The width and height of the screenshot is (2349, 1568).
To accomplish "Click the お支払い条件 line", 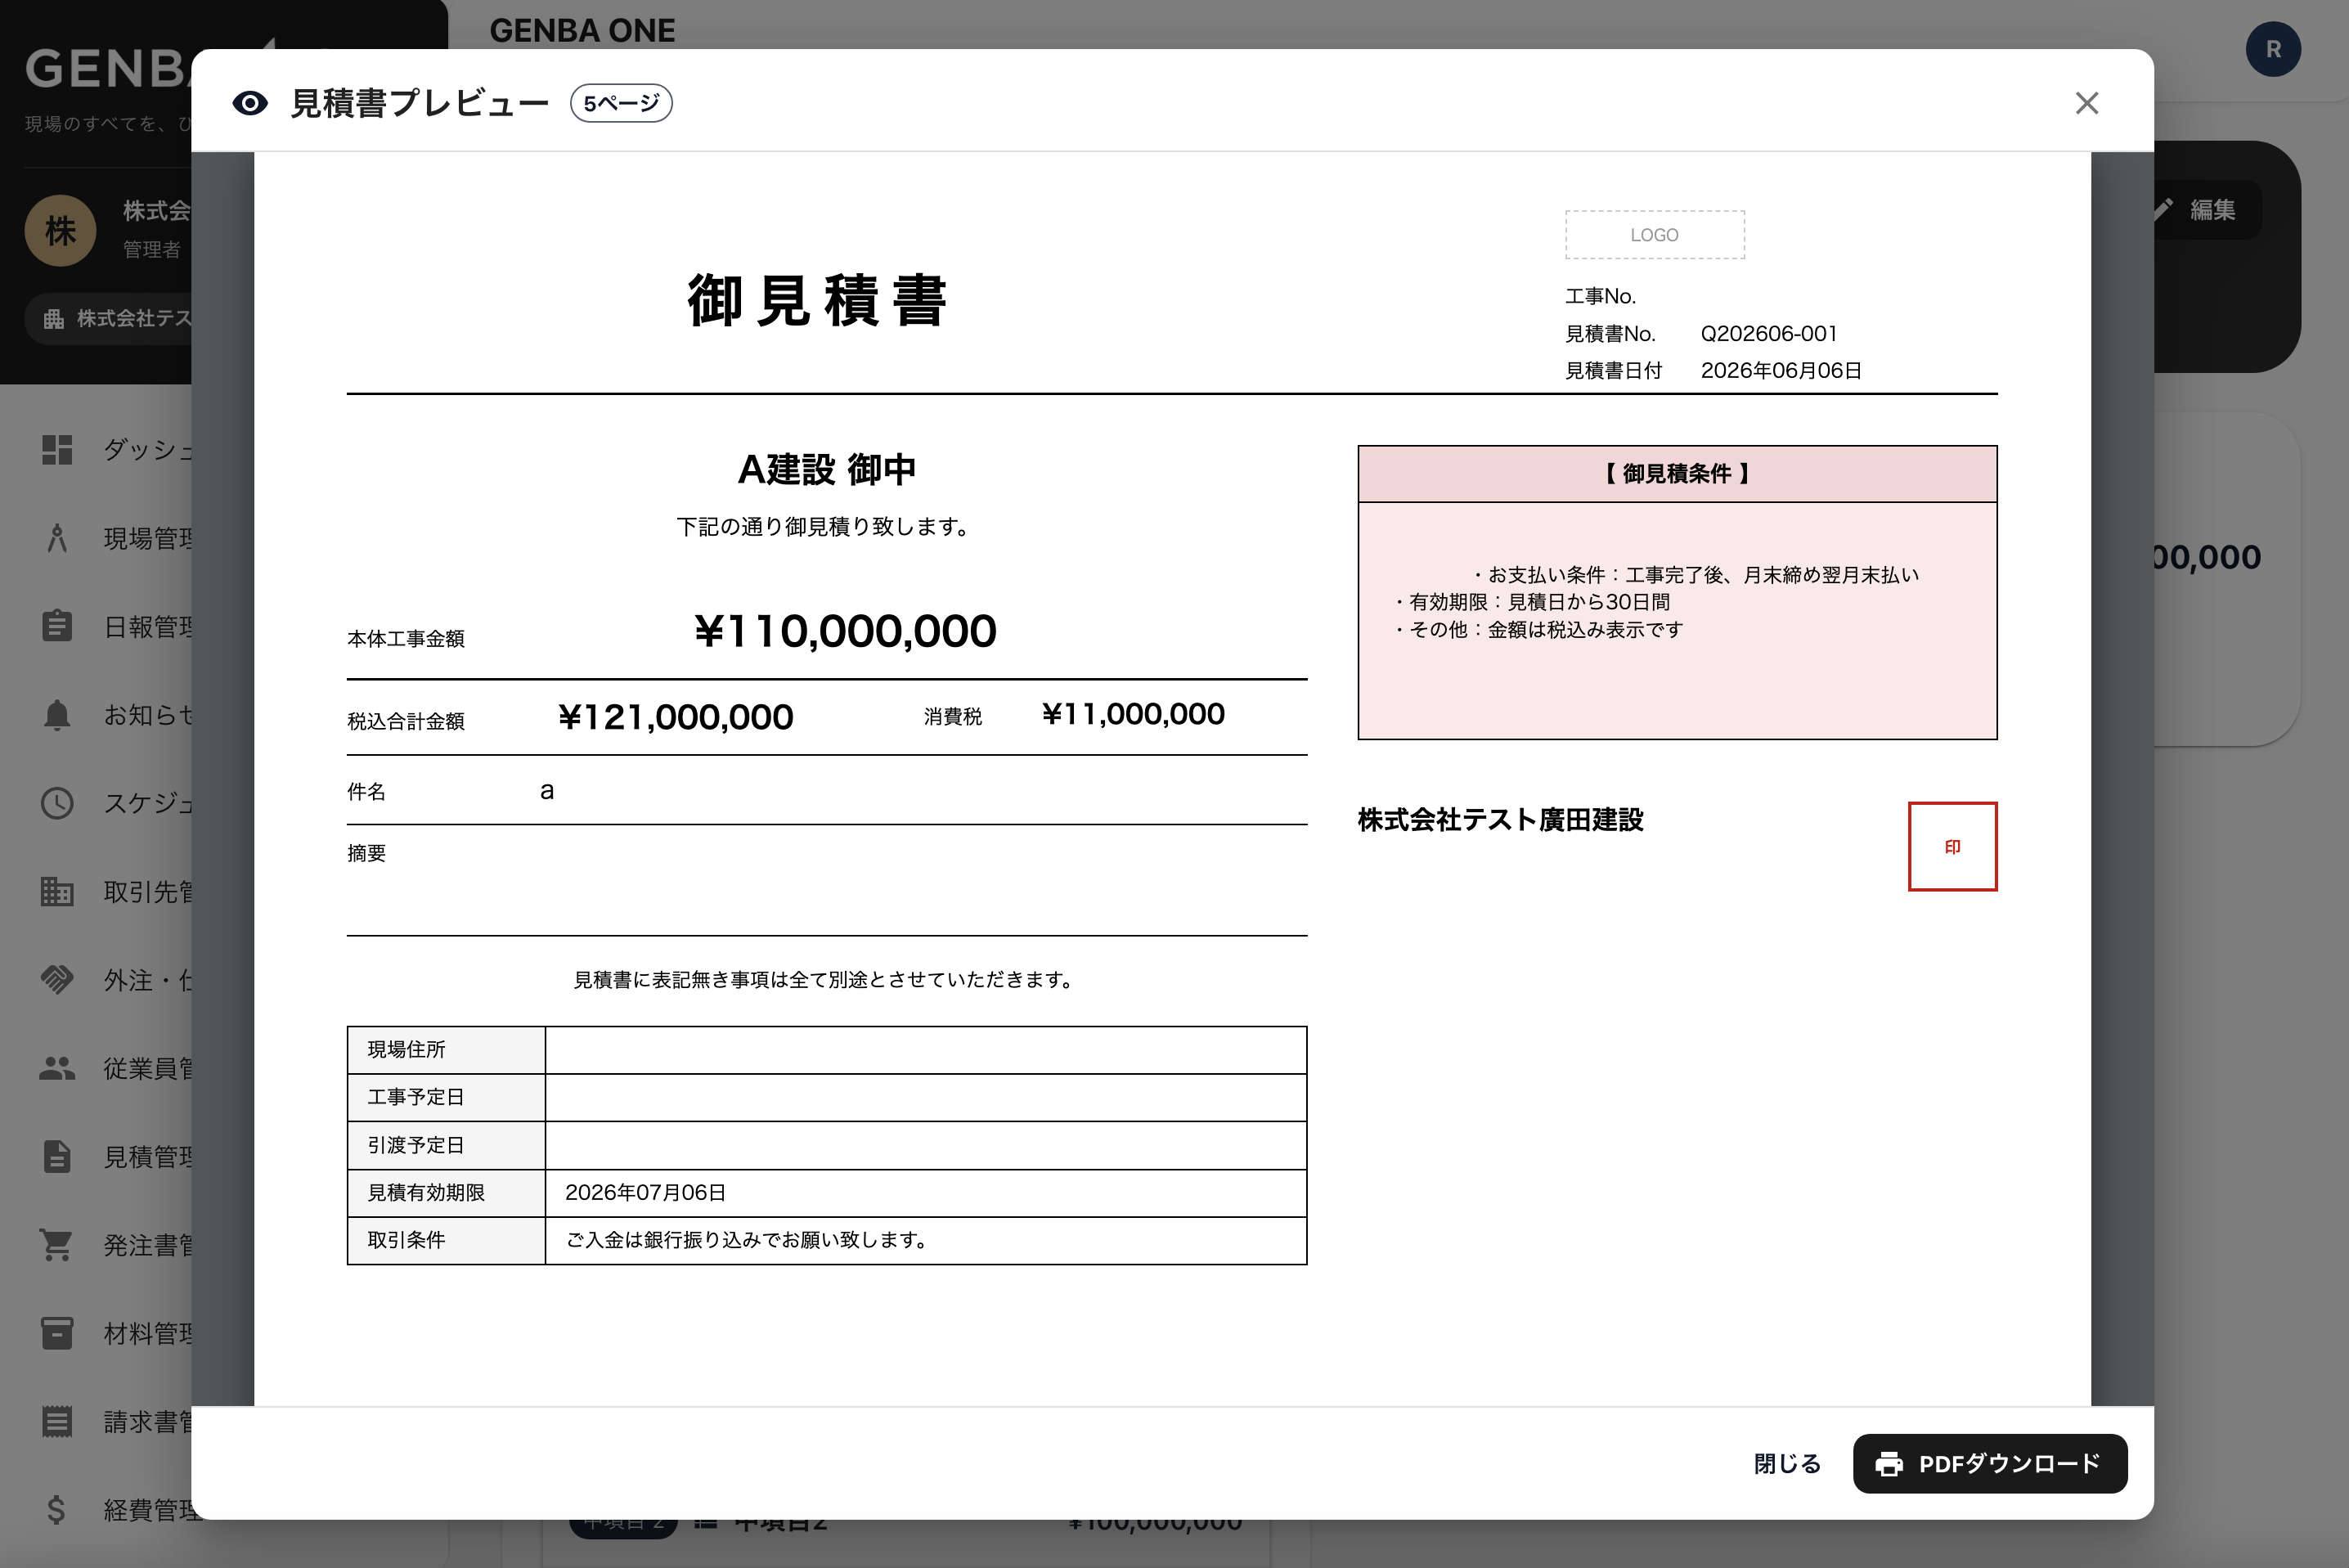I will coord(1697,575).
